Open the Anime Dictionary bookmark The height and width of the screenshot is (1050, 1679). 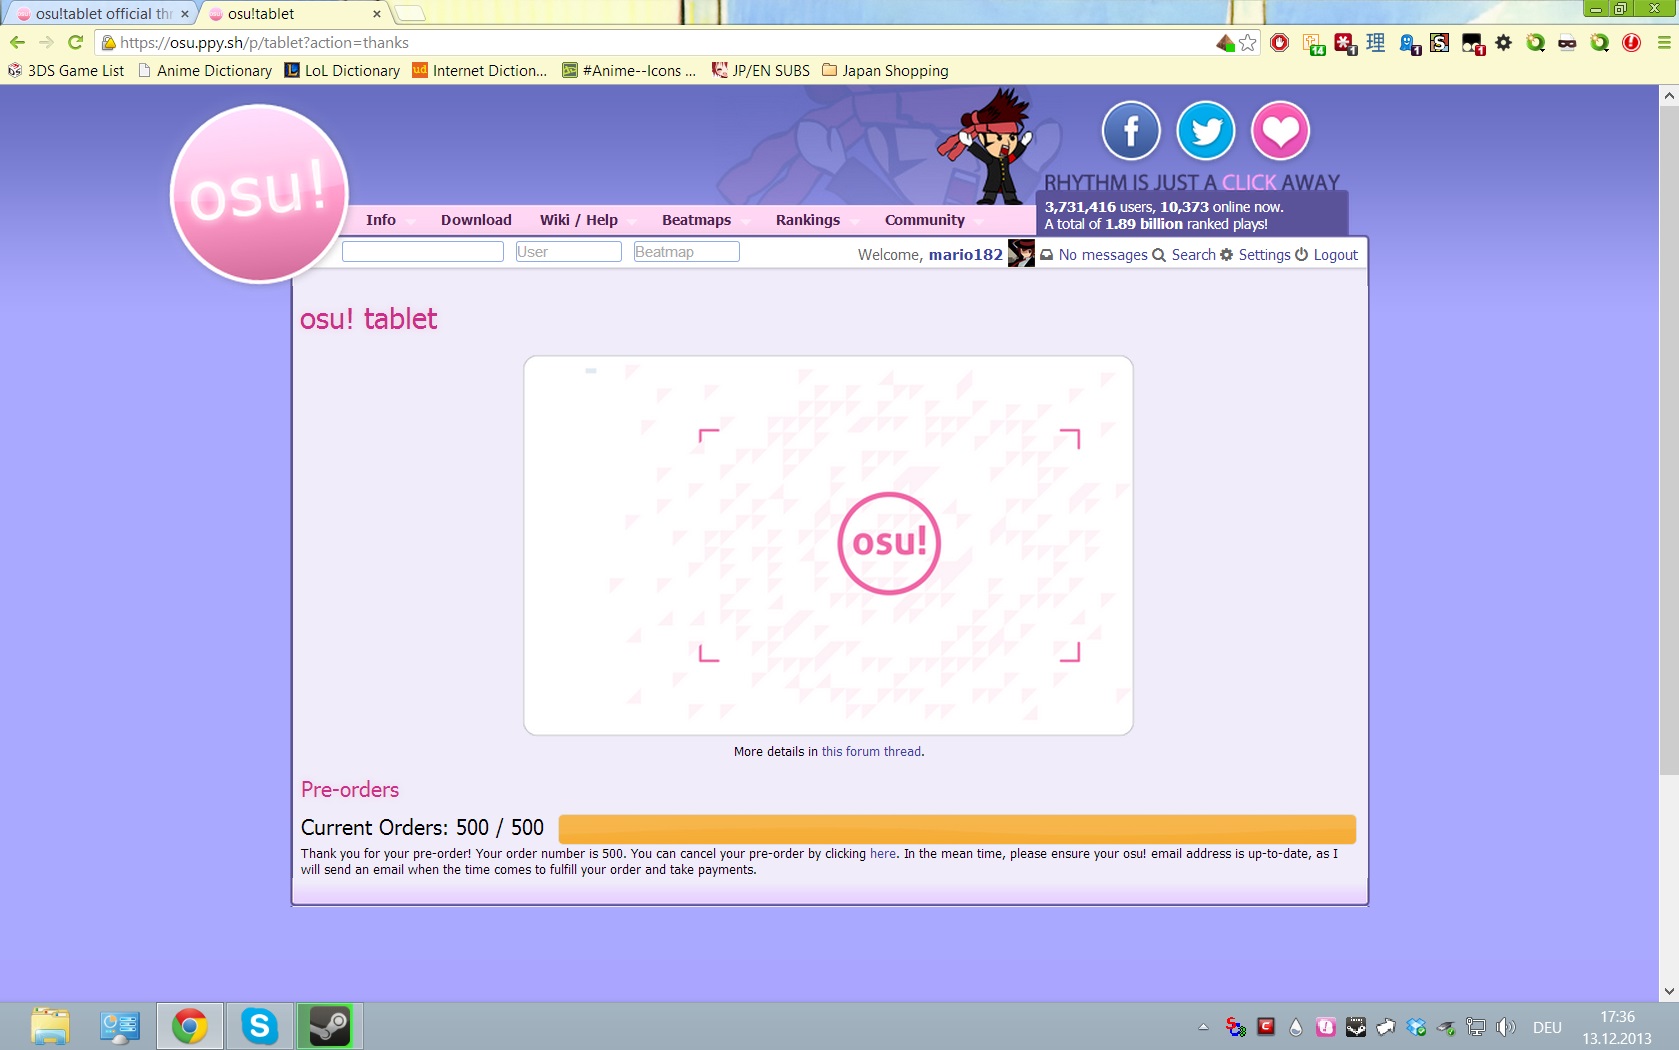[205, 71]
